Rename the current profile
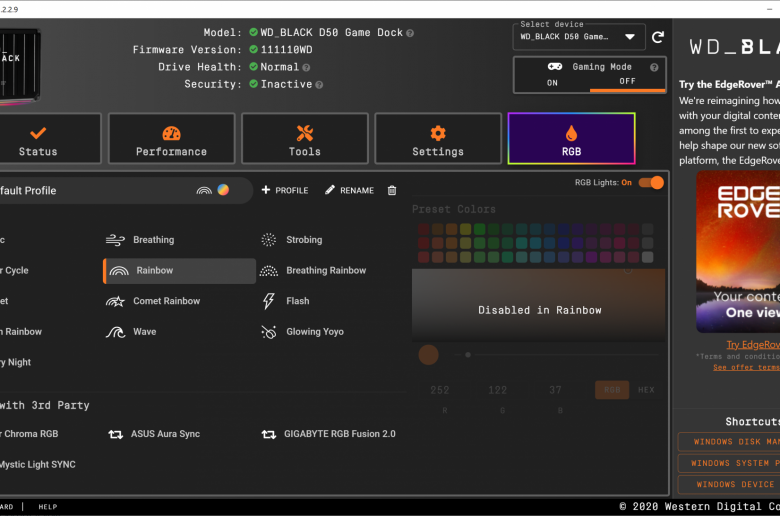 [349, 190]
